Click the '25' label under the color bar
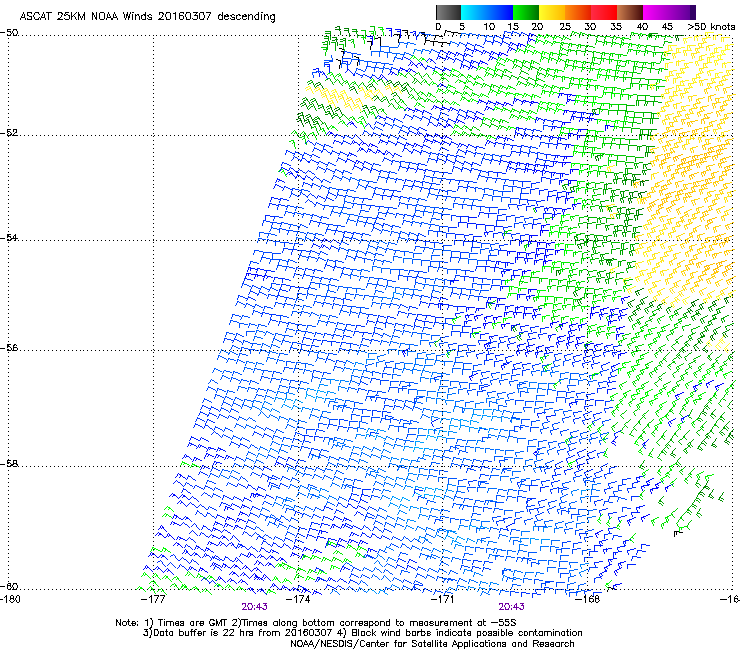740x650 pixels. click(565, 27)
